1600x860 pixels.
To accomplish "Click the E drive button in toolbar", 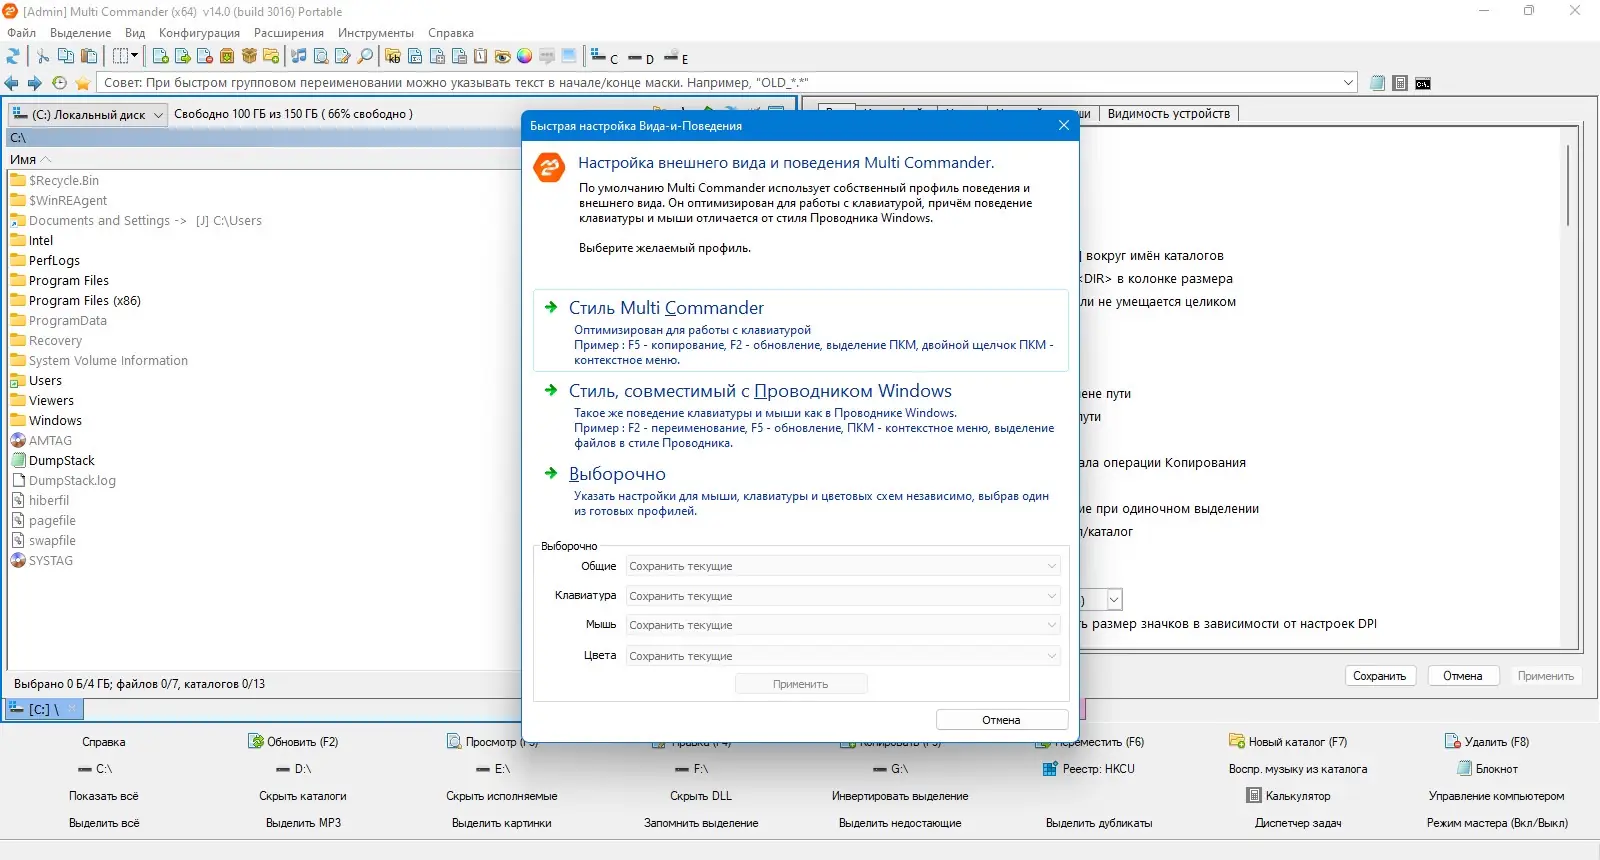I will pos(677,57).
